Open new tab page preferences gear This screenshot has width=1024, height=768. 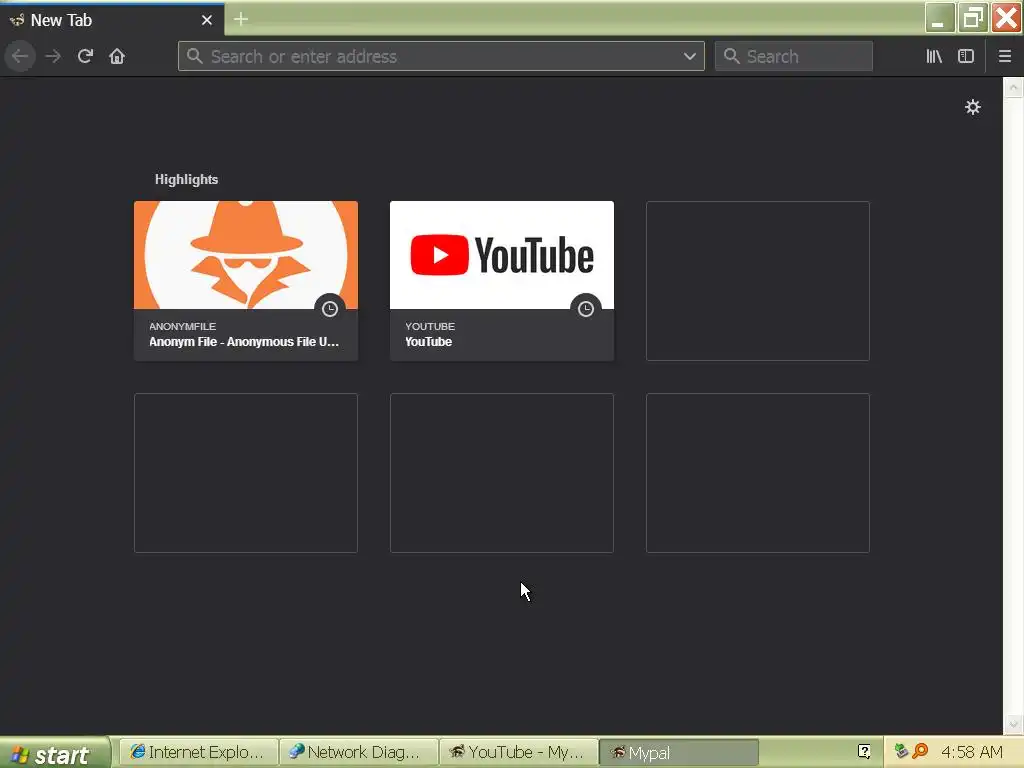(972, 107)
